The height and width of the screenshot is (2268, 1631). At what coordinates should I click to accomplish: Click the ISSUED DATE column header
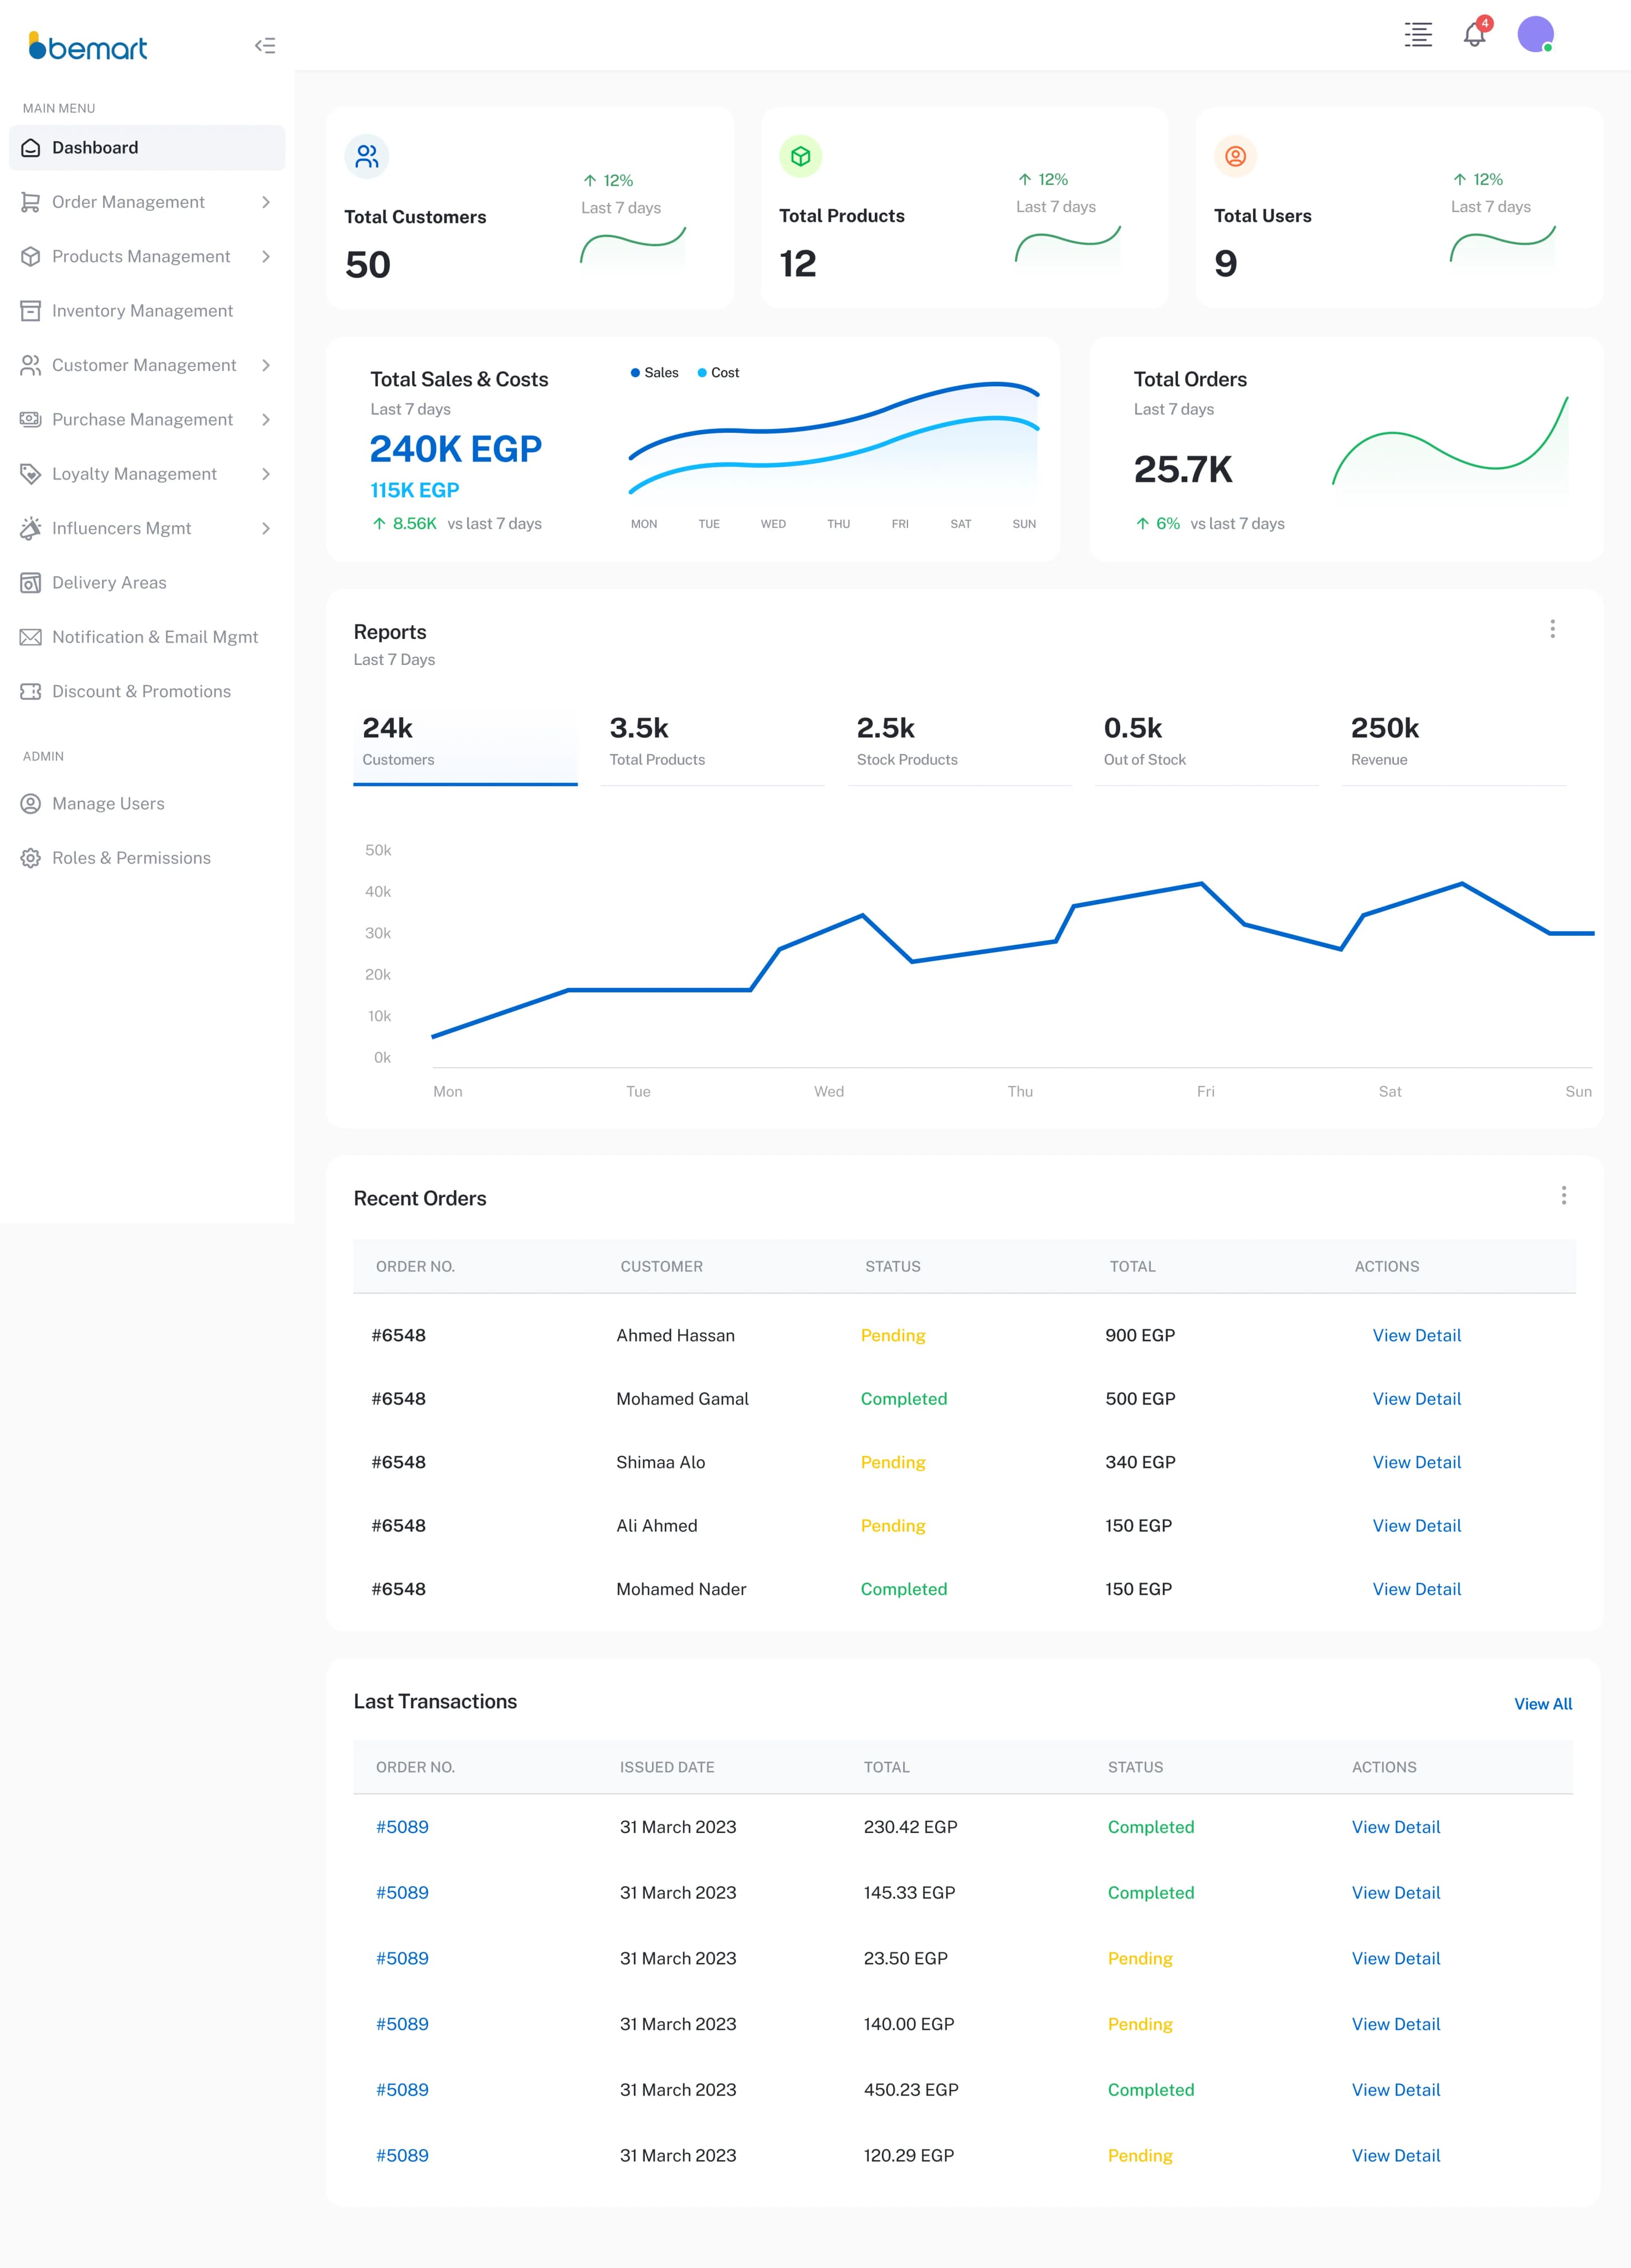click(x=667, y=1767)
